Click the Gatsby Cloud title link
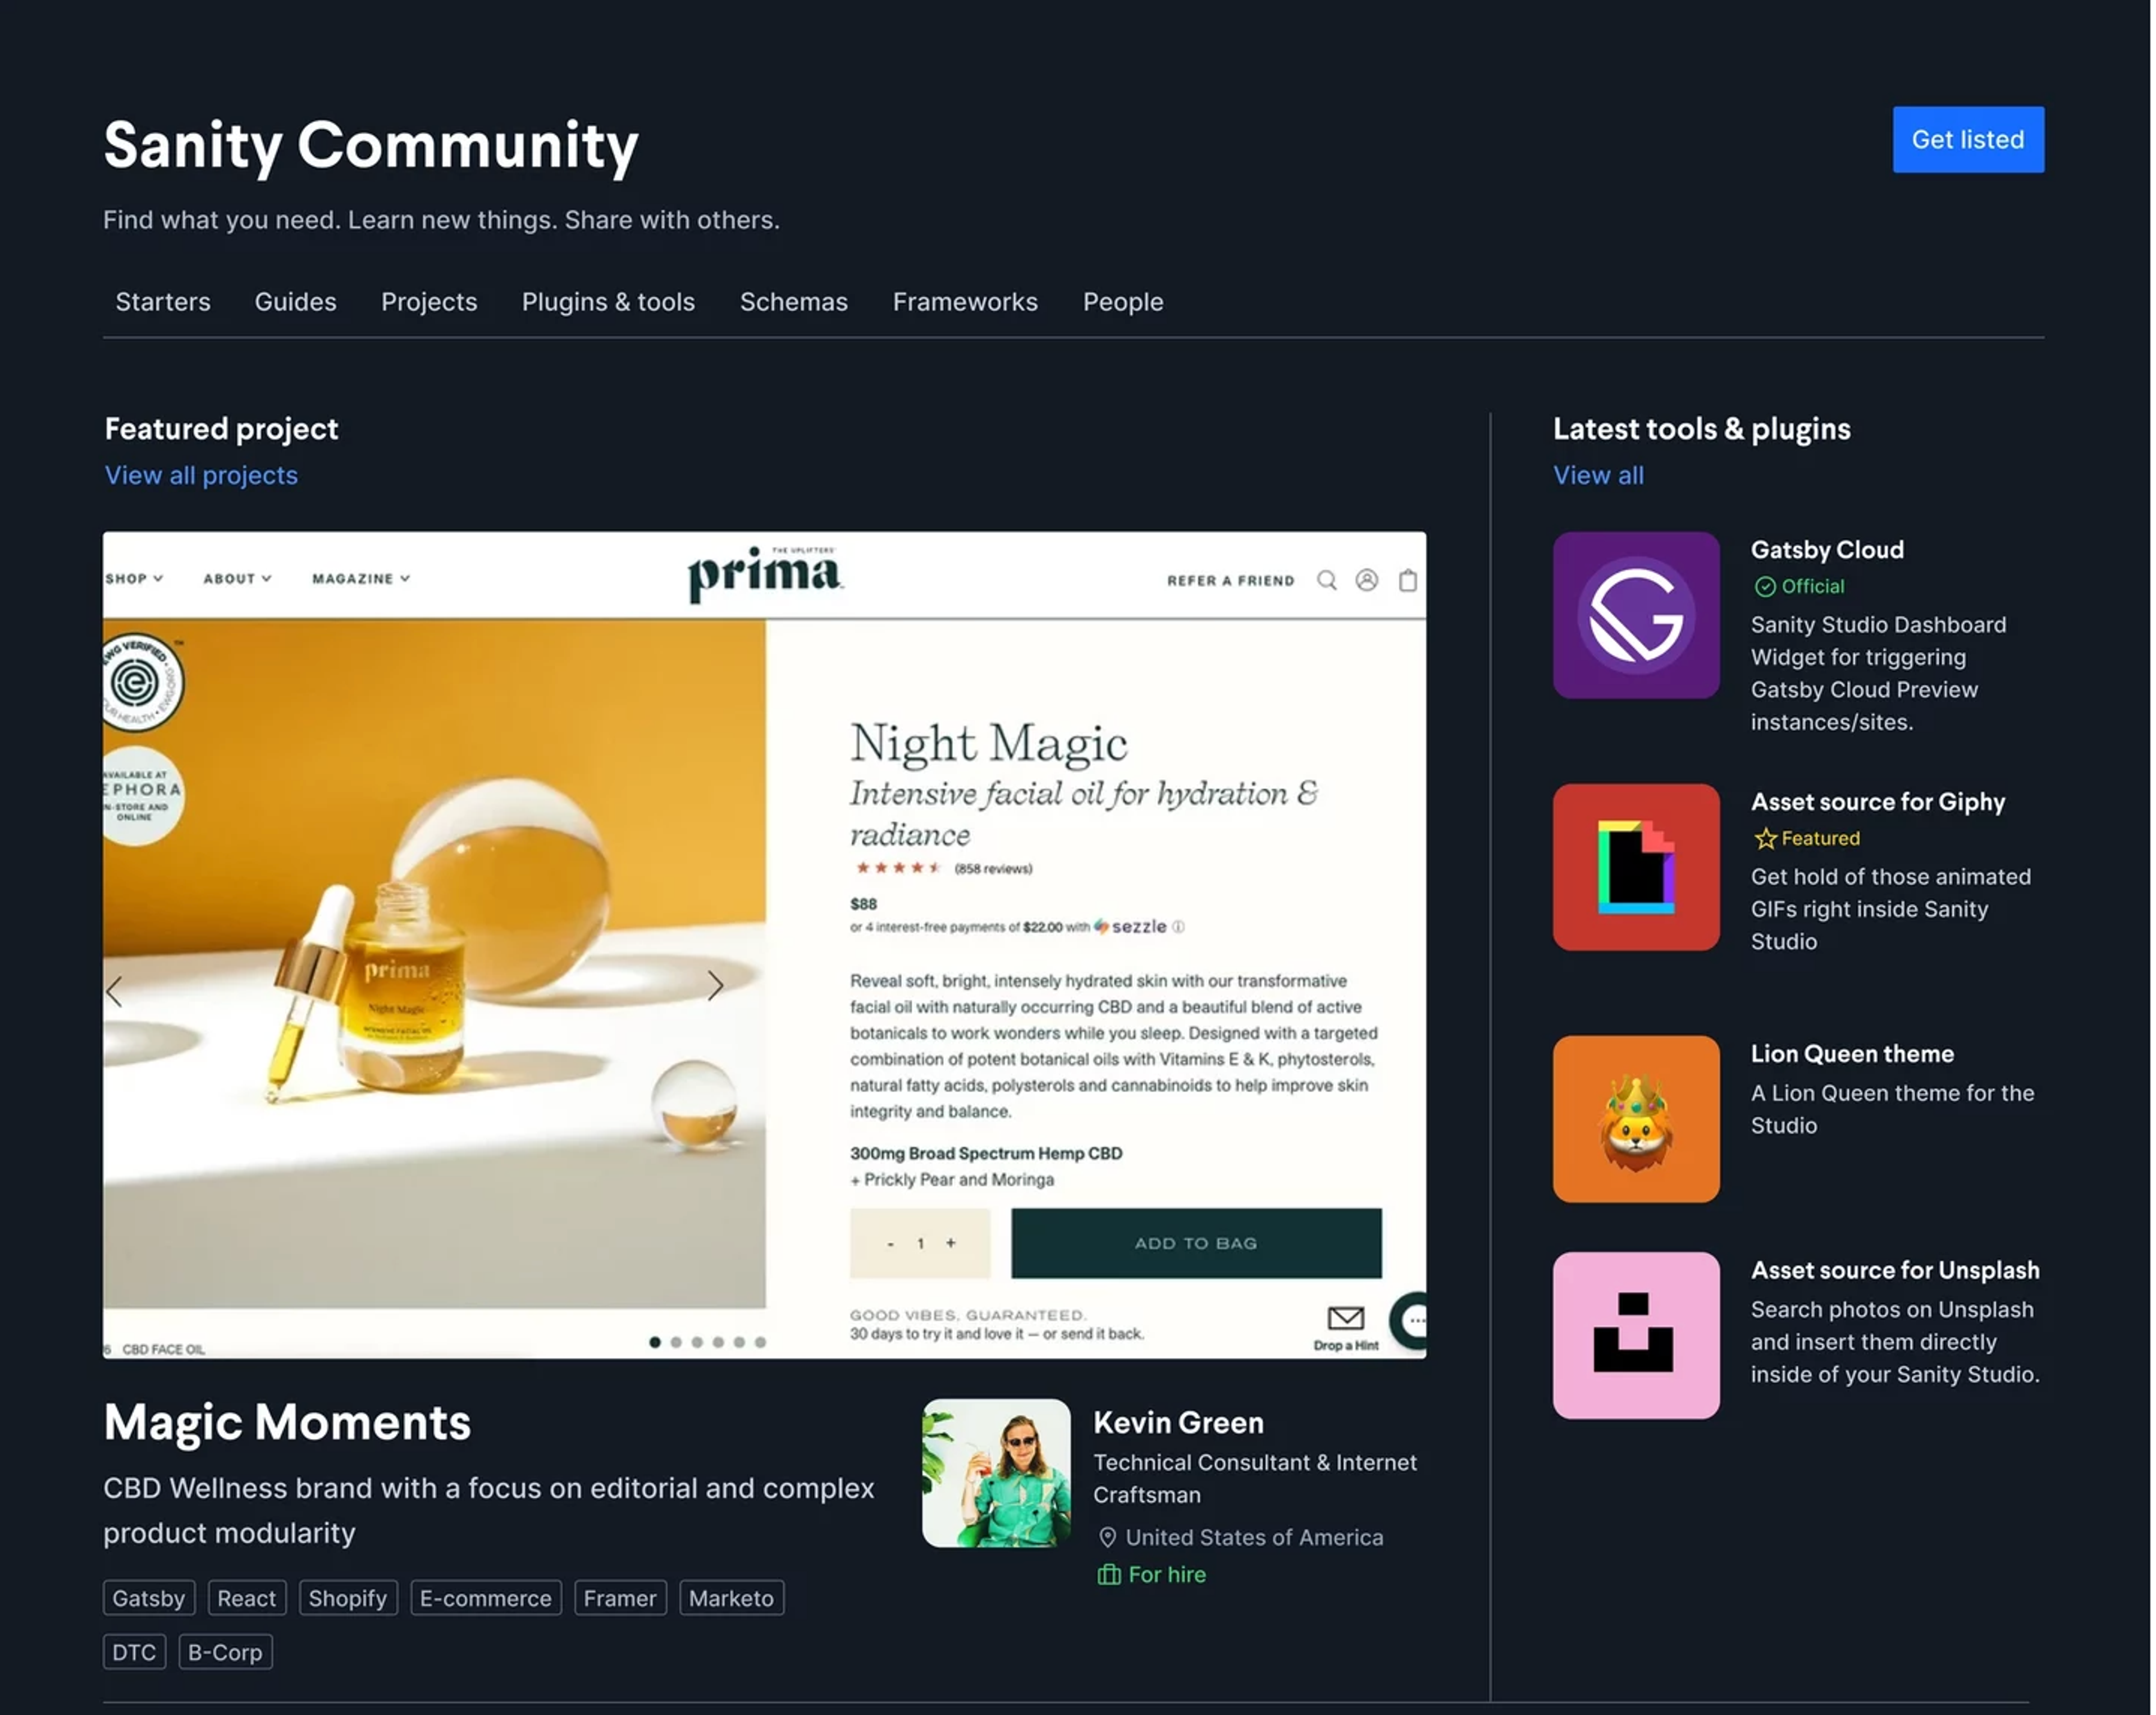2156x1715 pixels. click(x=1827, y=550)
